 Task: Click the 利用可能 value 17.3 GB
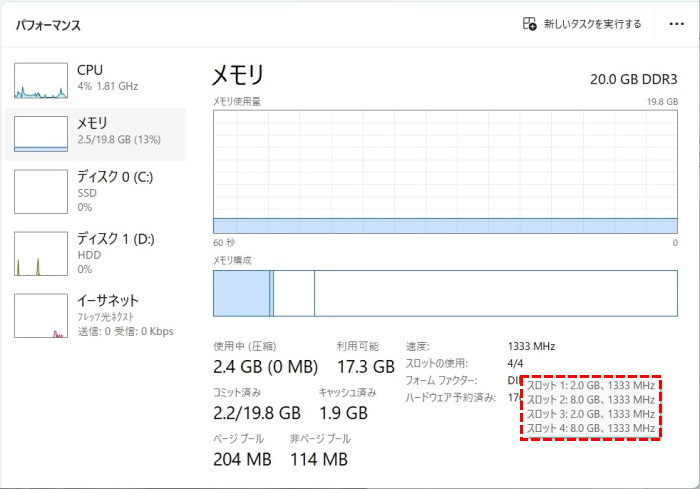[366, 367]
